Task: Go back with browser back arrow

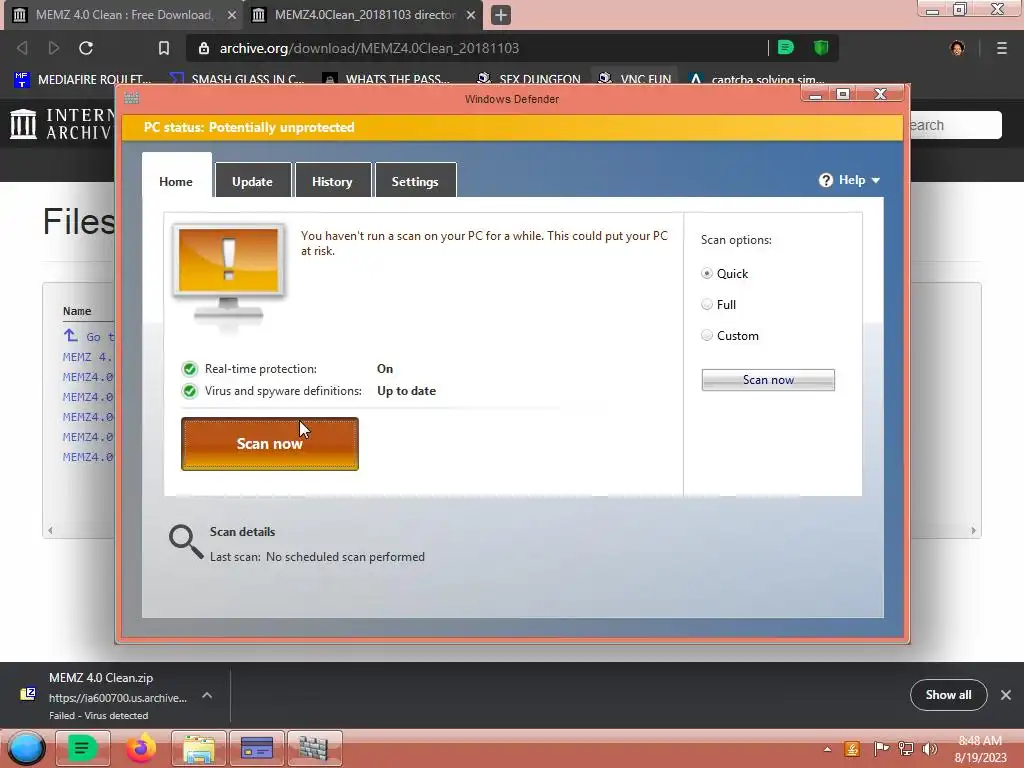Action: [22, 48]
